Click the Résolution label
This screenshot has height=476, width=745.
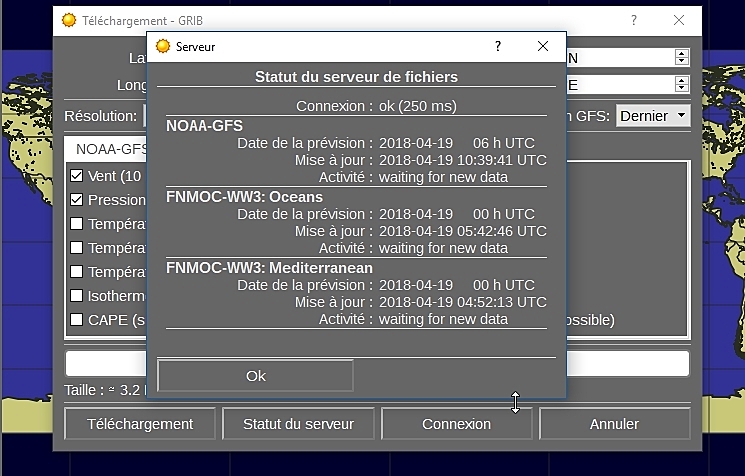[101, 116]
